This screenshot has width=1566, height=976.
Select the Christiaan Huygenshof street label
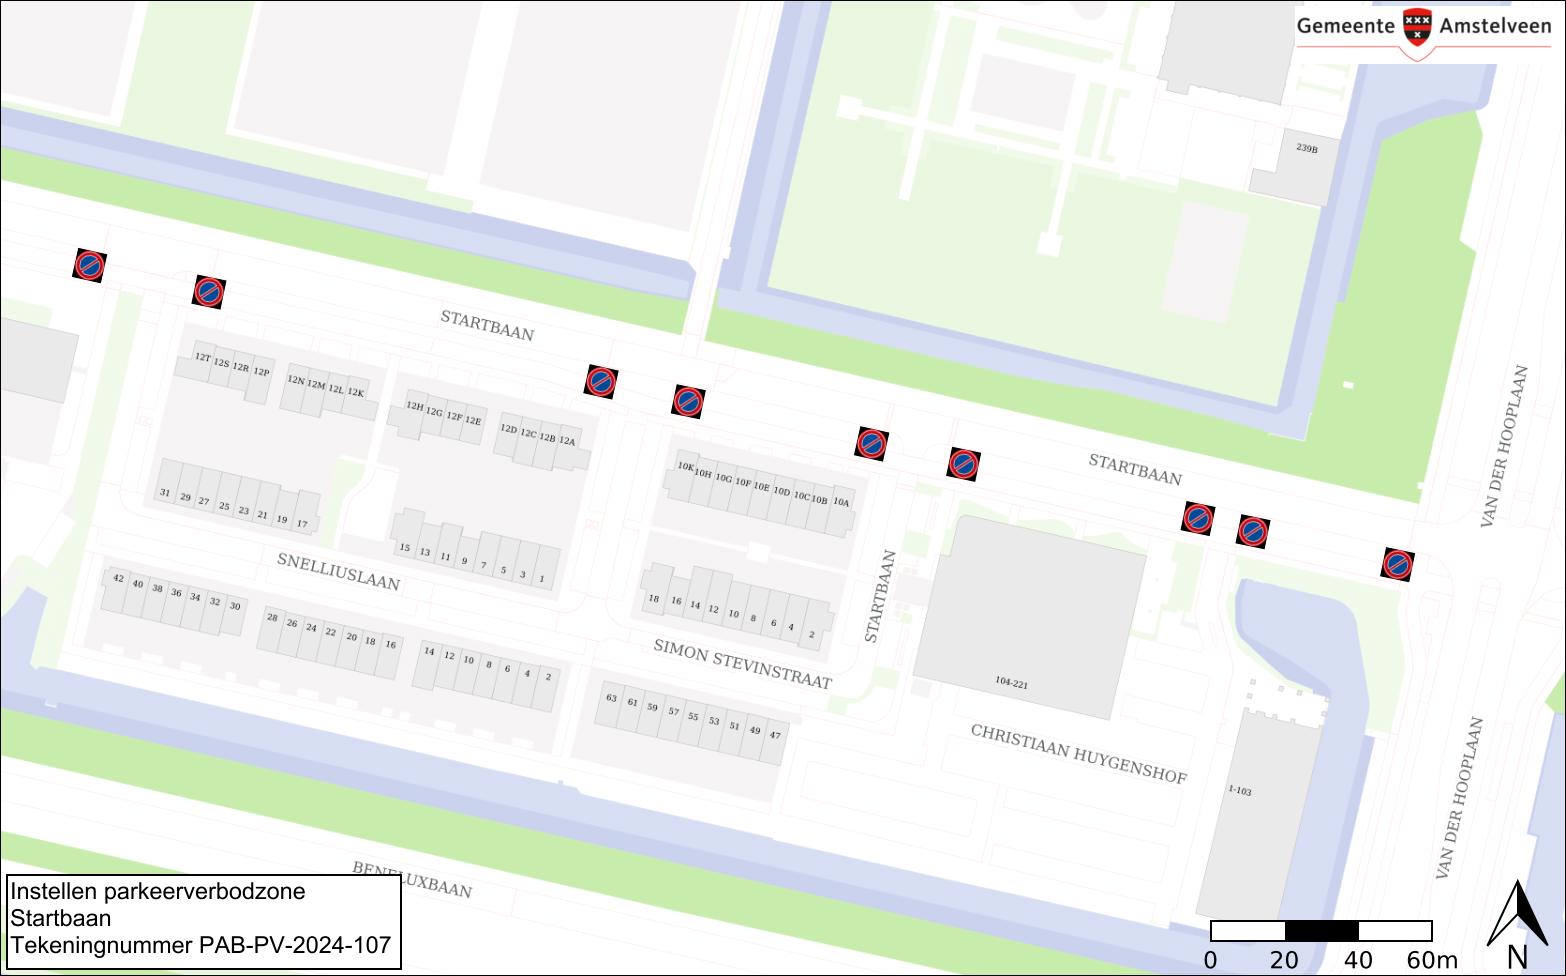(x=1078, y=754)
